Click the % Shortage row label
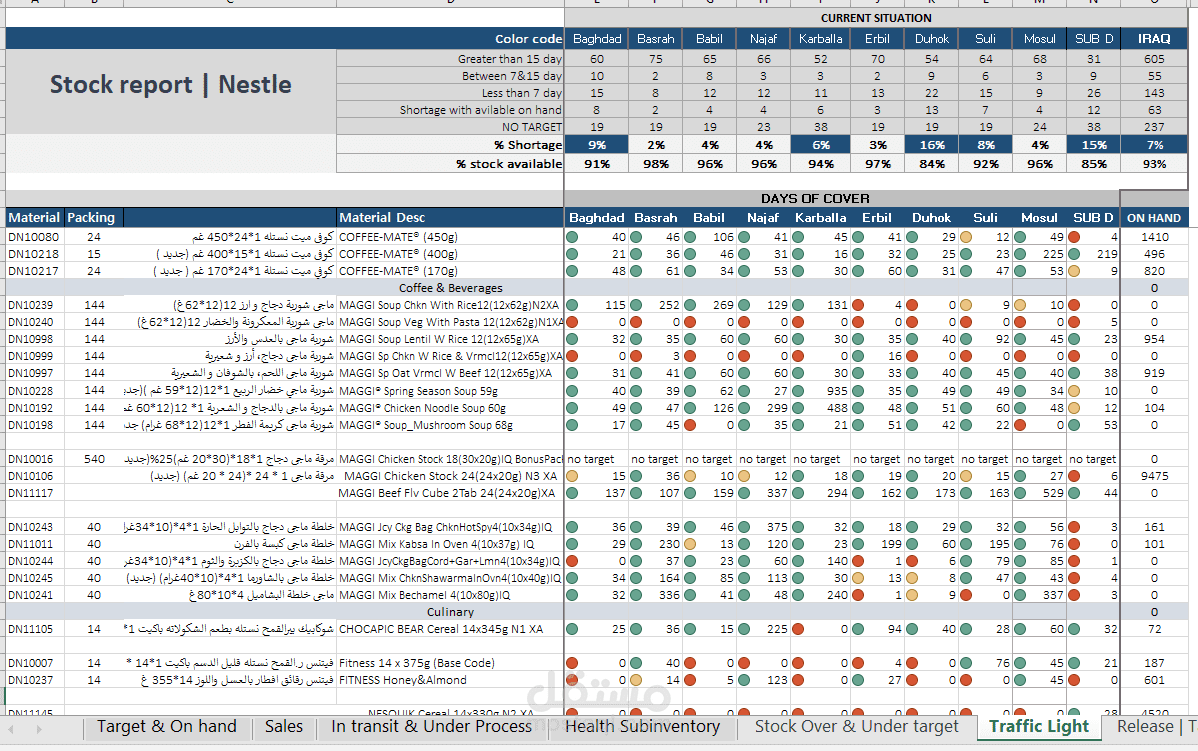This screenshot has width=1198, height=751. pos(528,145)
